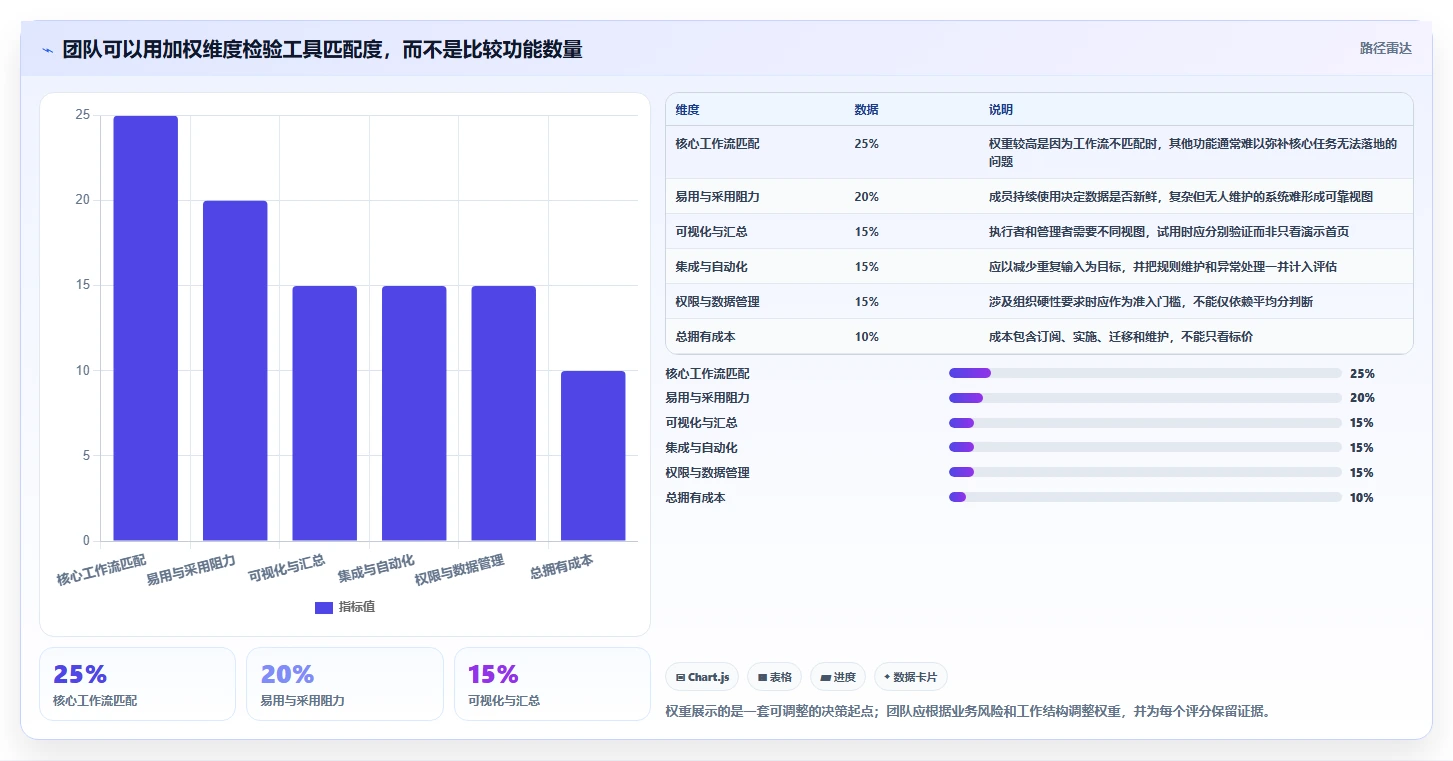This screenshot has width=1453, height=761.
Task: Click the 总拥有成本 x-axis label
Action: tap(561, 566)
